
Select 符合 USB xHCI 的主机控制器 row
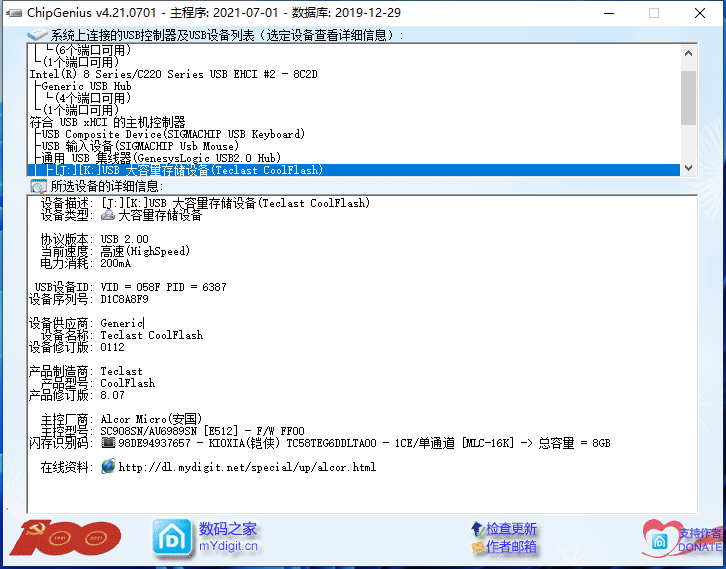[107, 122]
